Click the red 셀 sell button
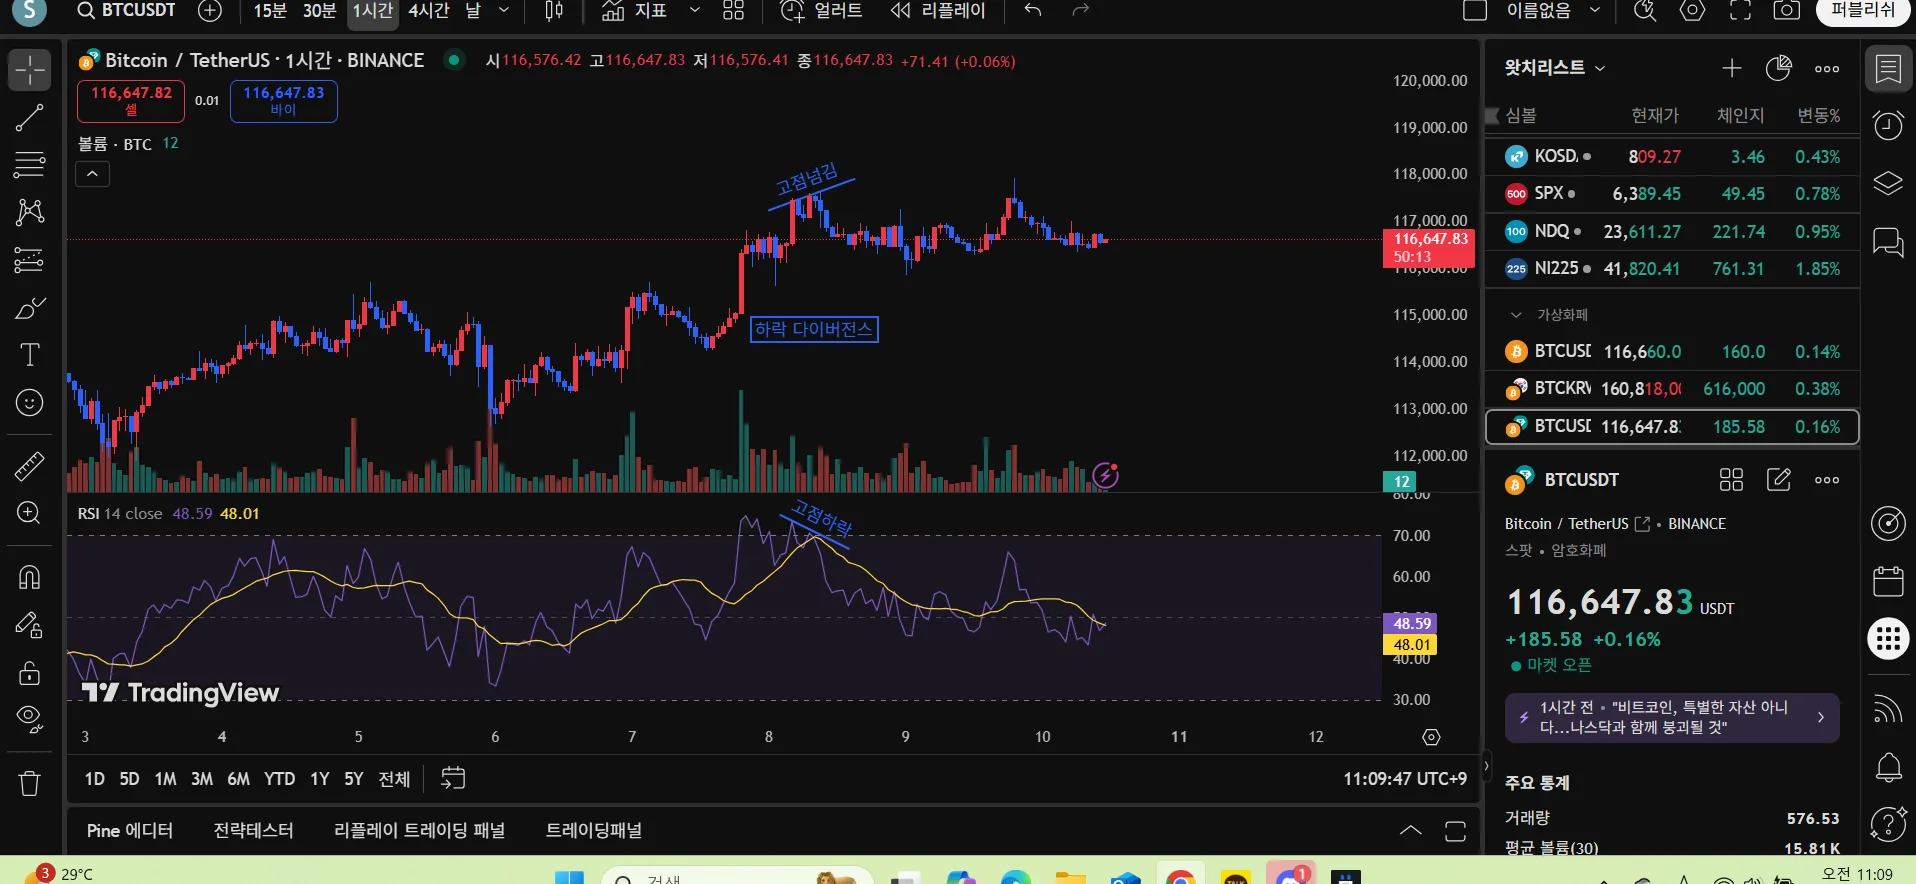1916x884 pixels. [131, 101]
